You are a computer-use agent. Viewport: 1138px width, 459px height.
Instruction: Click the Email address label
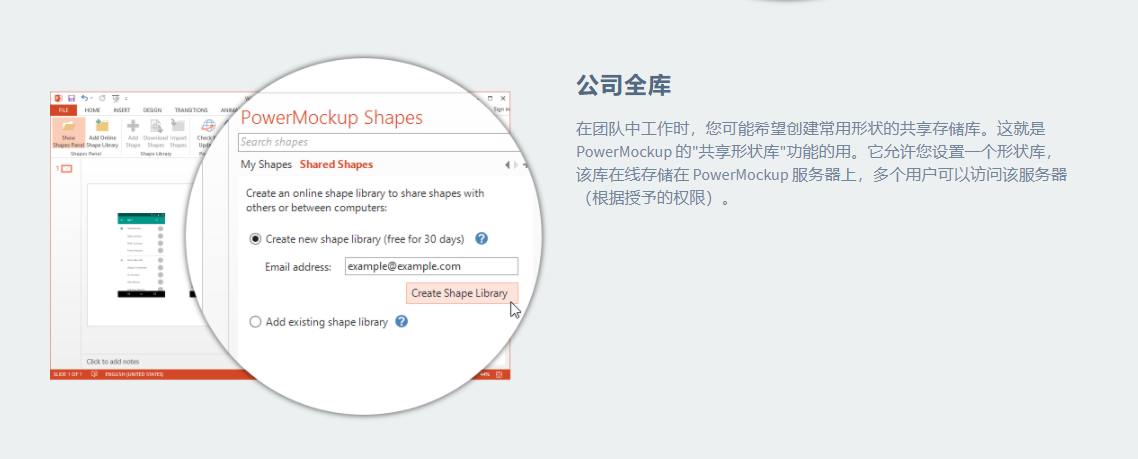click(x=298, y=267)
